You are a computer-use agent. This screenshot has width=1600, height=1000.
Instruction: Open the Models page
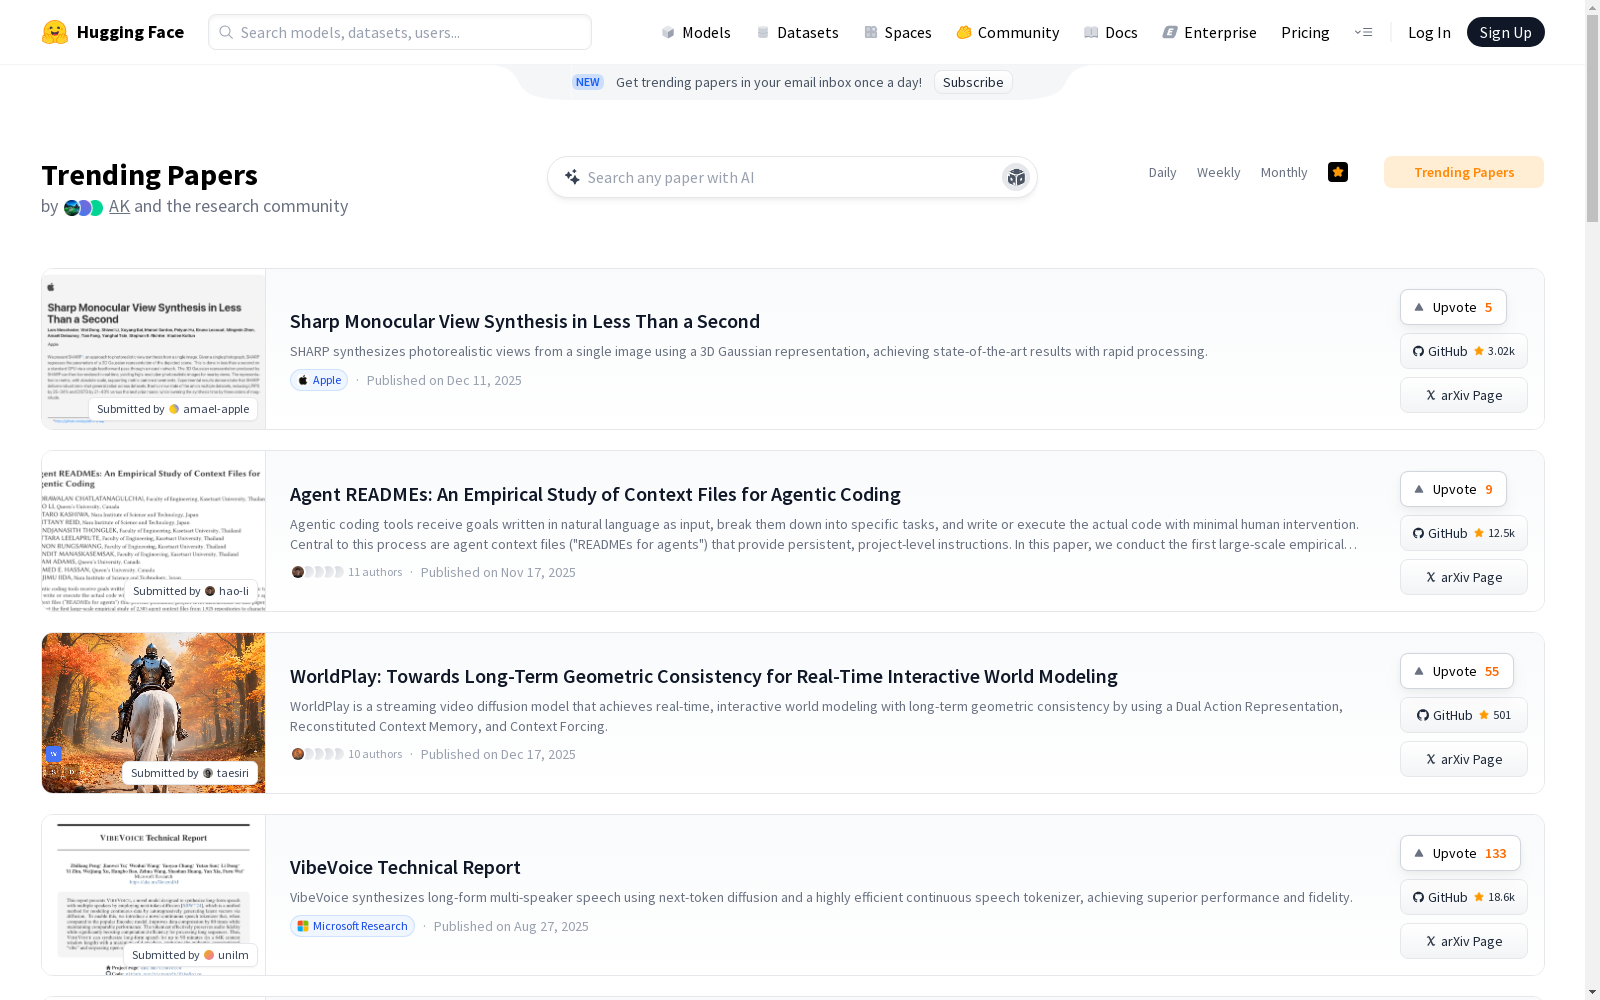point(696,32)
